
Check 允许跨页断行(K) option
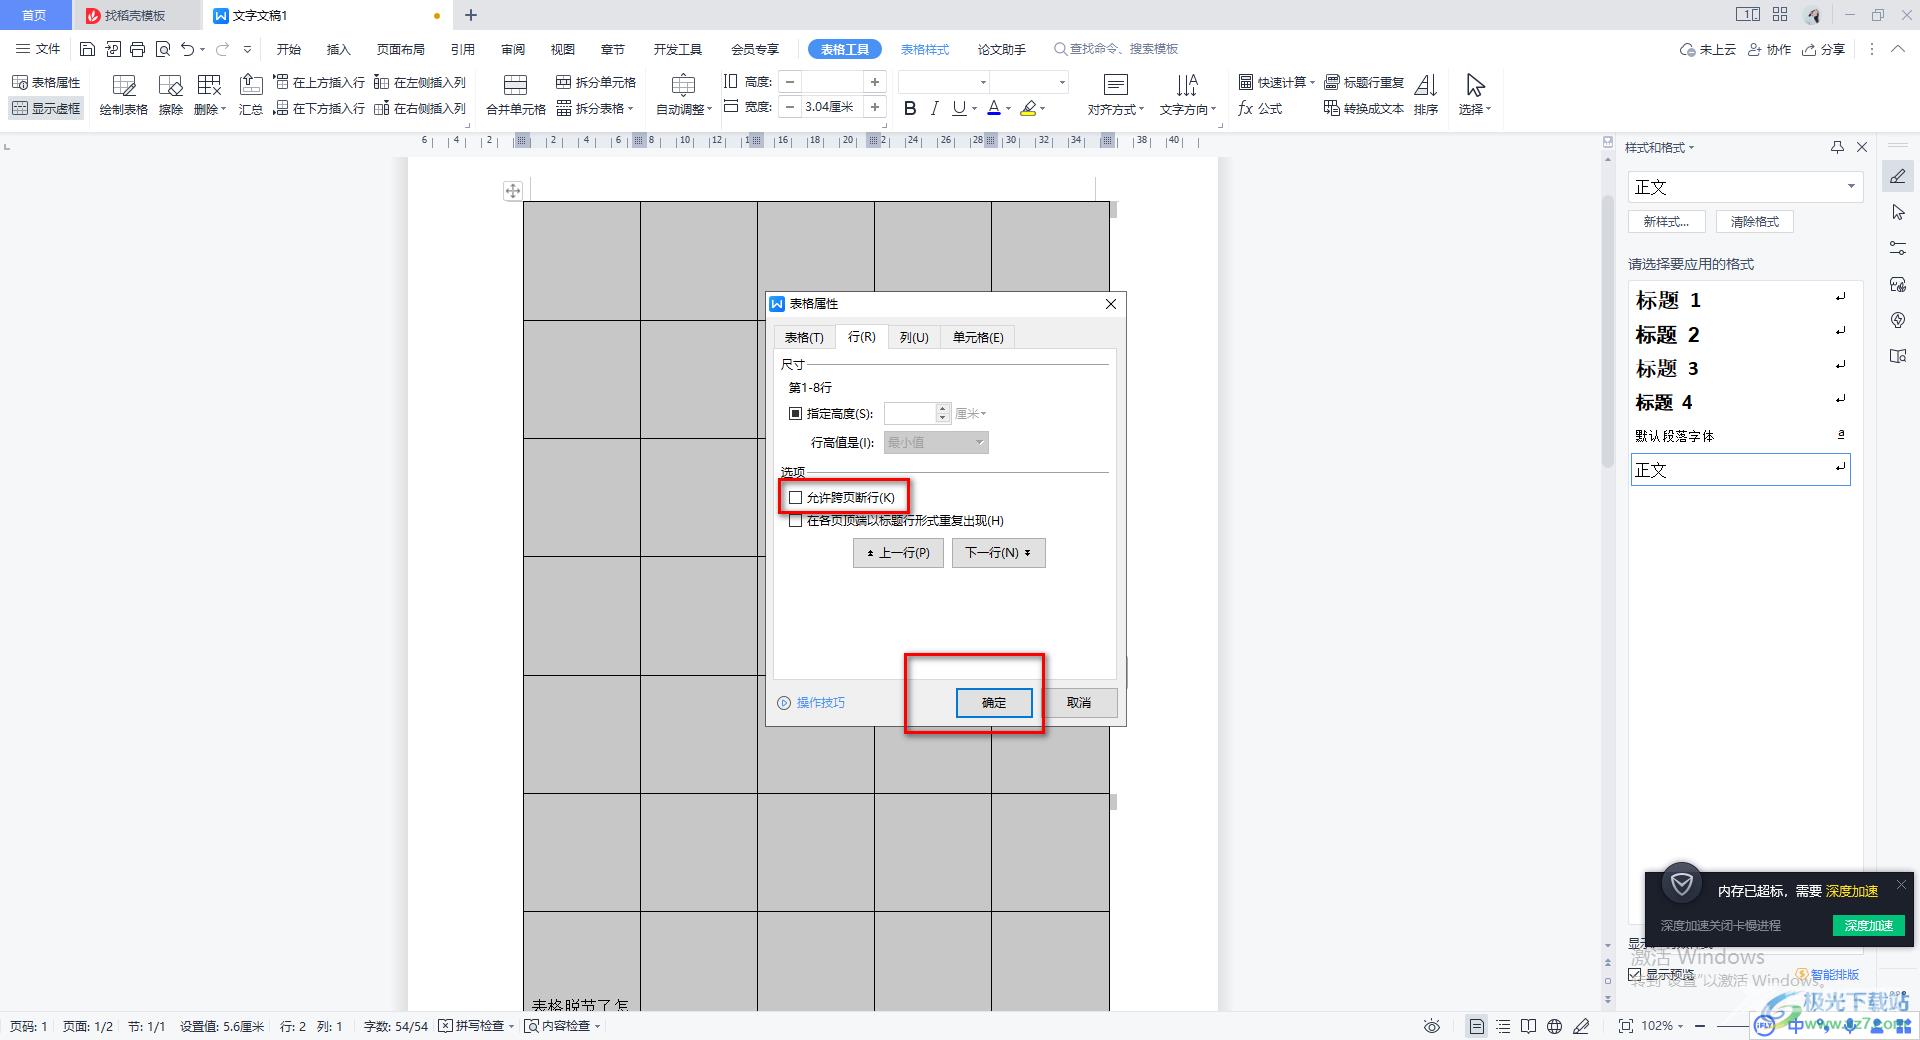(x=796, y=497)
